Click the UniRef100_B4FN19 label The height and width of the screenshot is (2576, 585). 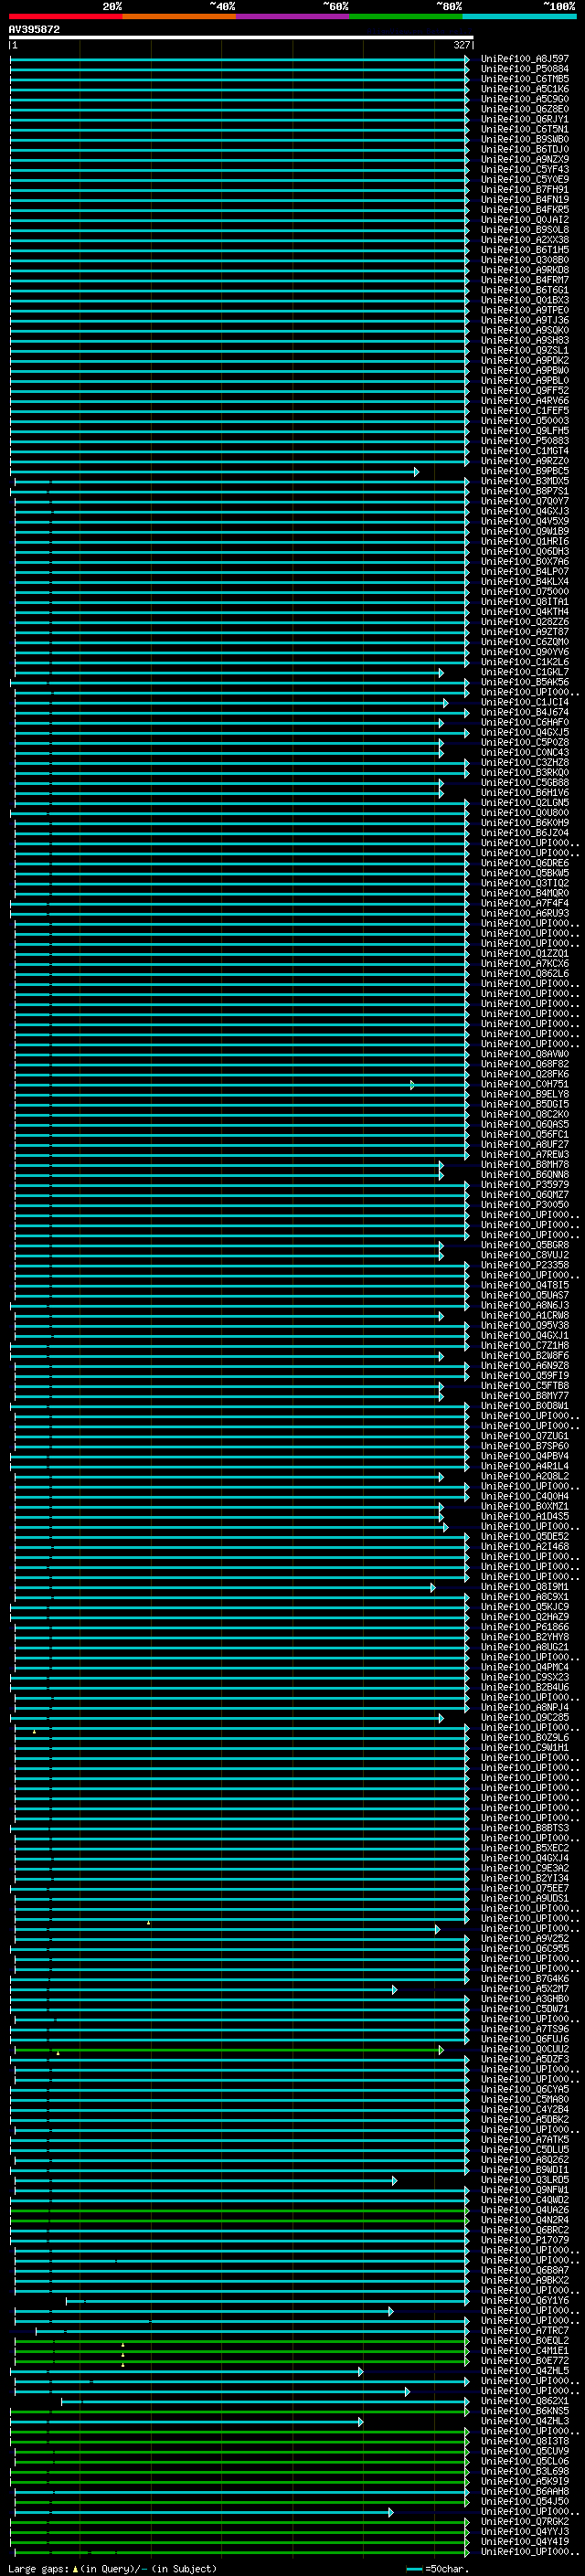(x=525, y=199)
